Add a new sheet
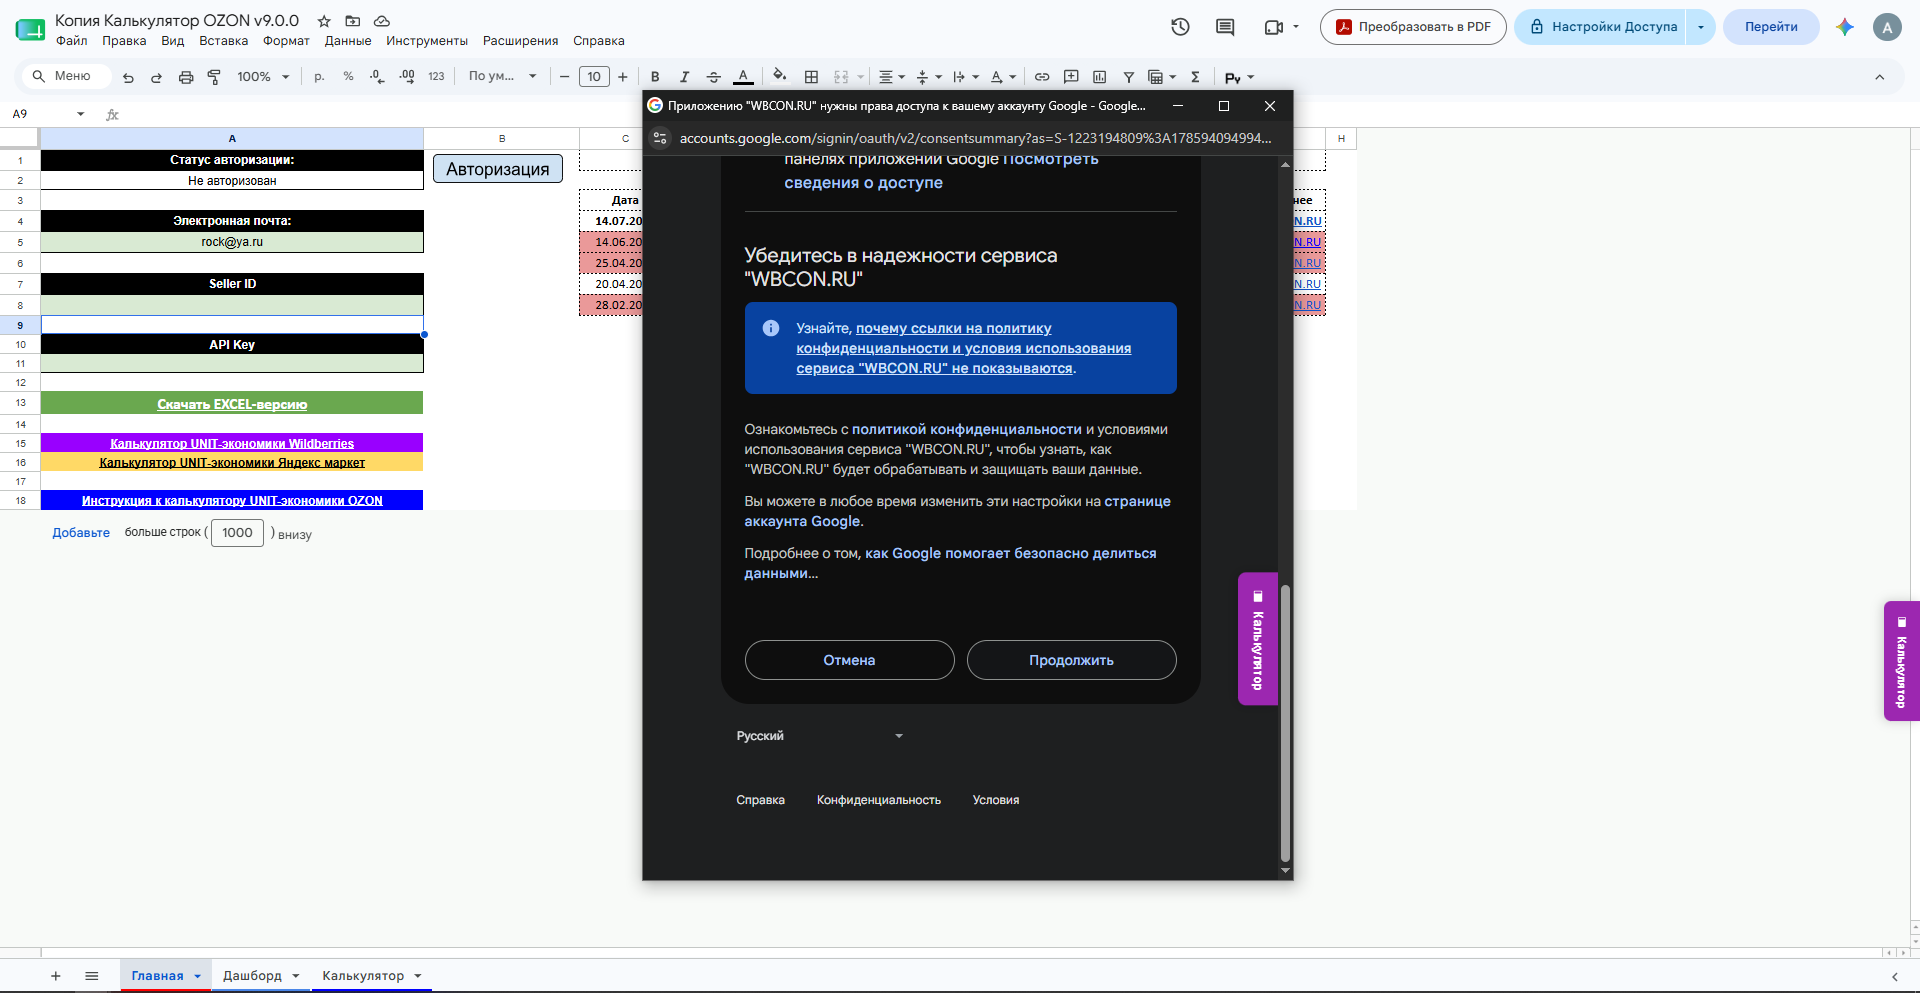Screen dimensions: 1920x993 click(56, 976)
